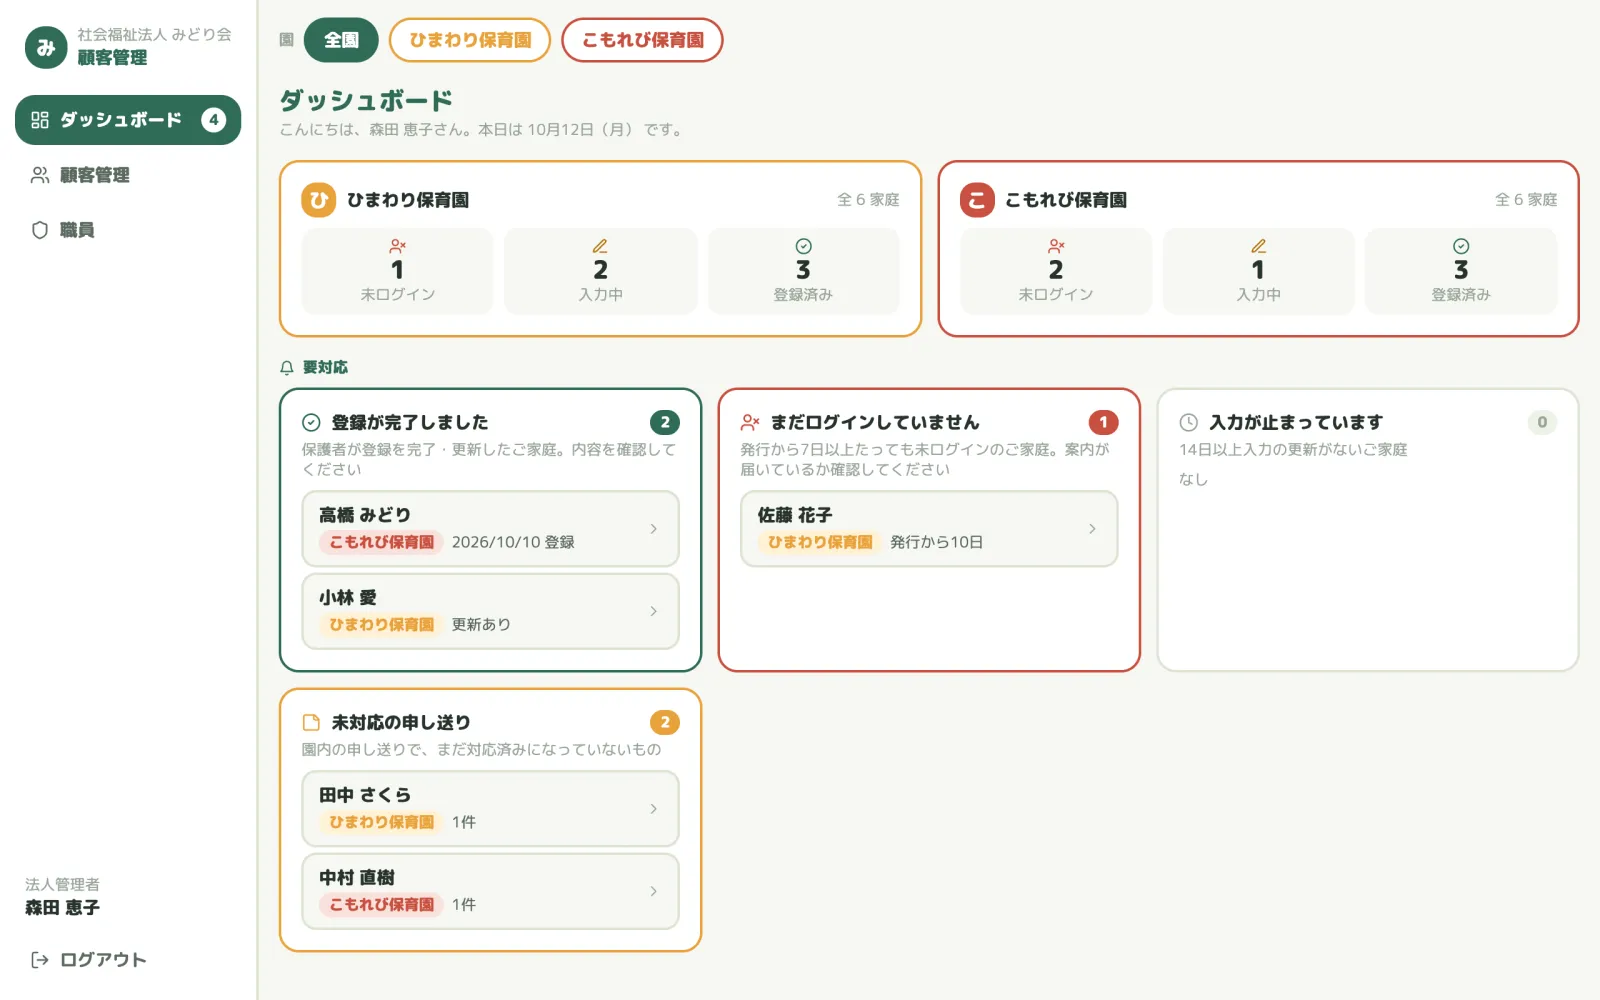This screenshot has width=1600, height=1000.
Task: Click the orange ひ avatar of ひまわり保育園
Action: tap(318, 200)
